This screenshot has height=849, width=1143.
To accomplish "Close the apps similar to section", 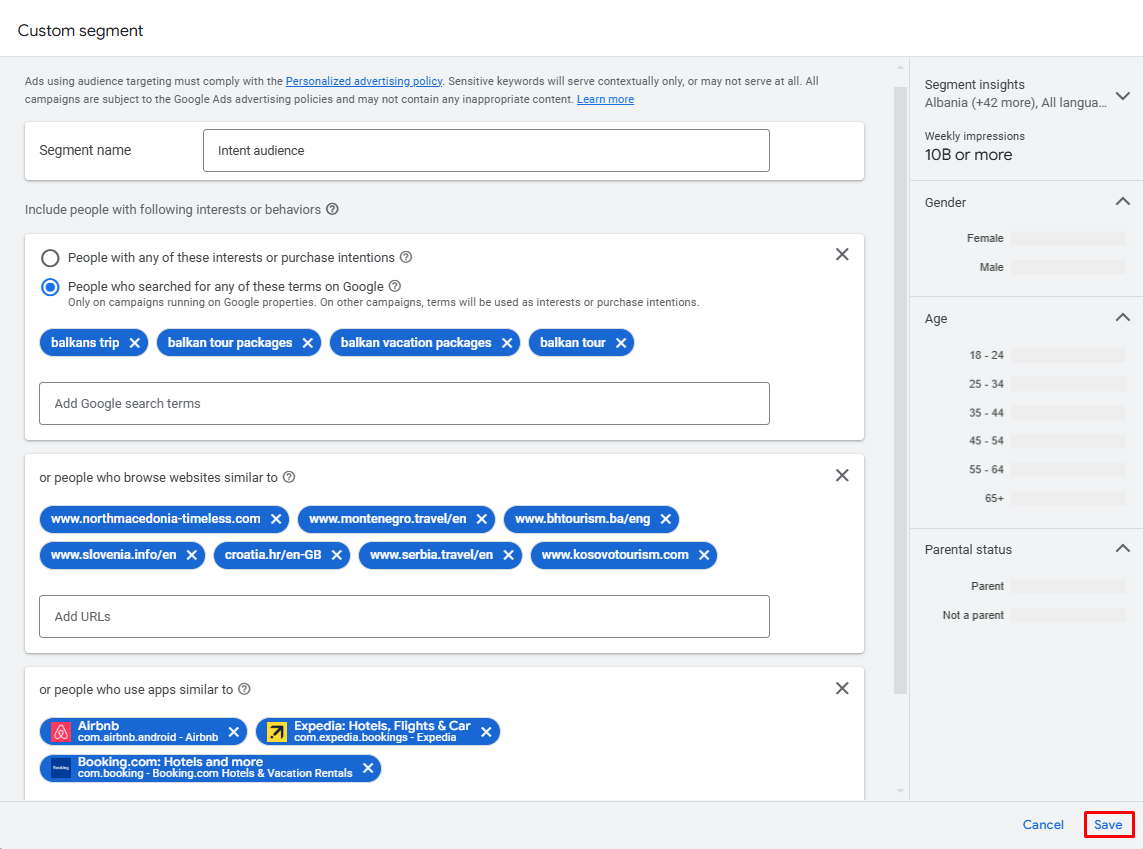I will coord(842,689).
